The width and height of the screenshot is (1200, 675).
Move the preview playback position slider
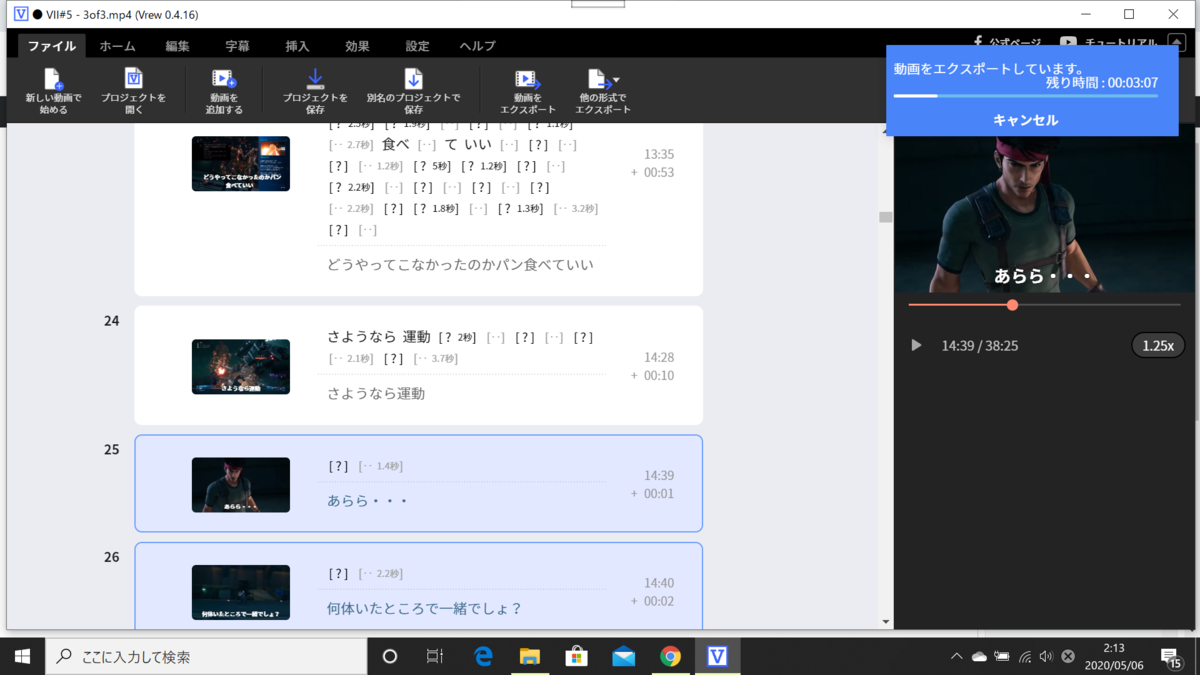click(x=1012, y=304)
